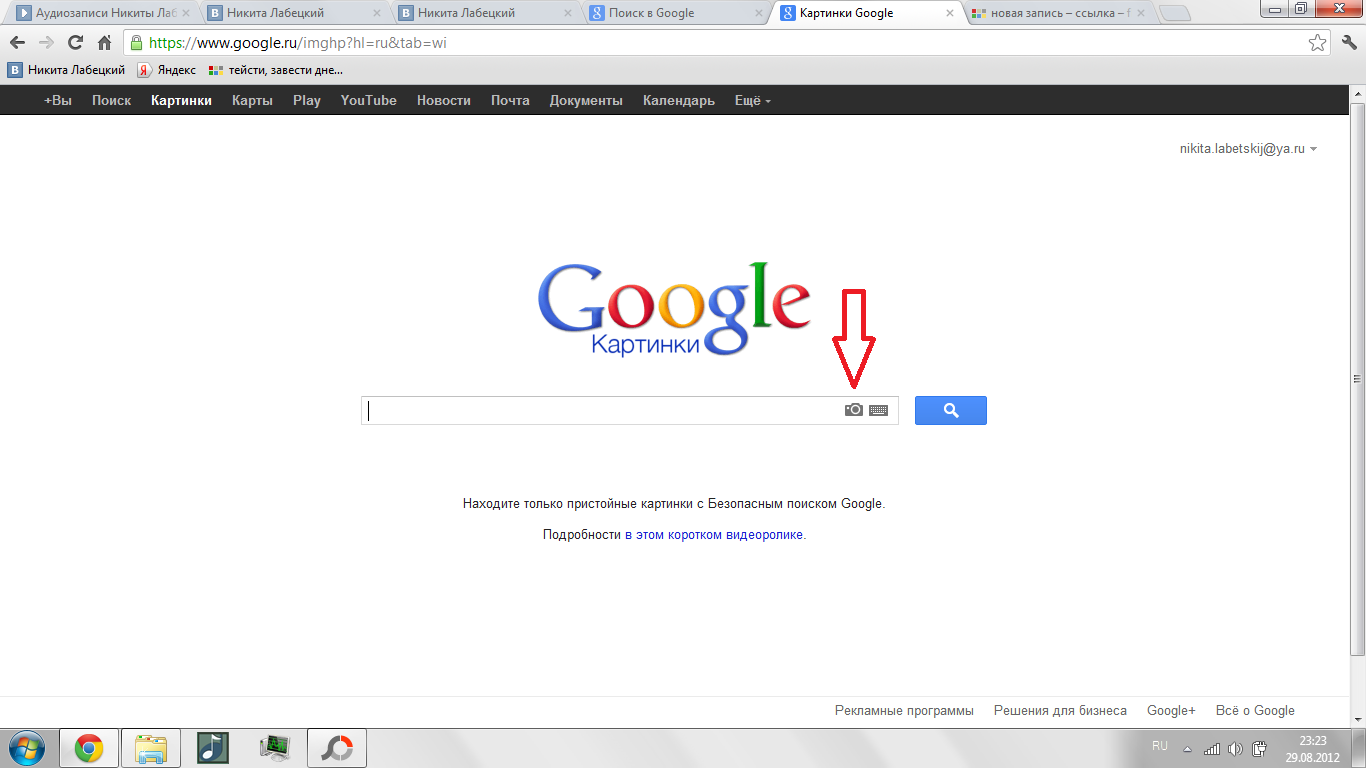Screen dimensions: 1366x768
Task: Click the page vertical scrollbar
Action: coord(1357,379)
